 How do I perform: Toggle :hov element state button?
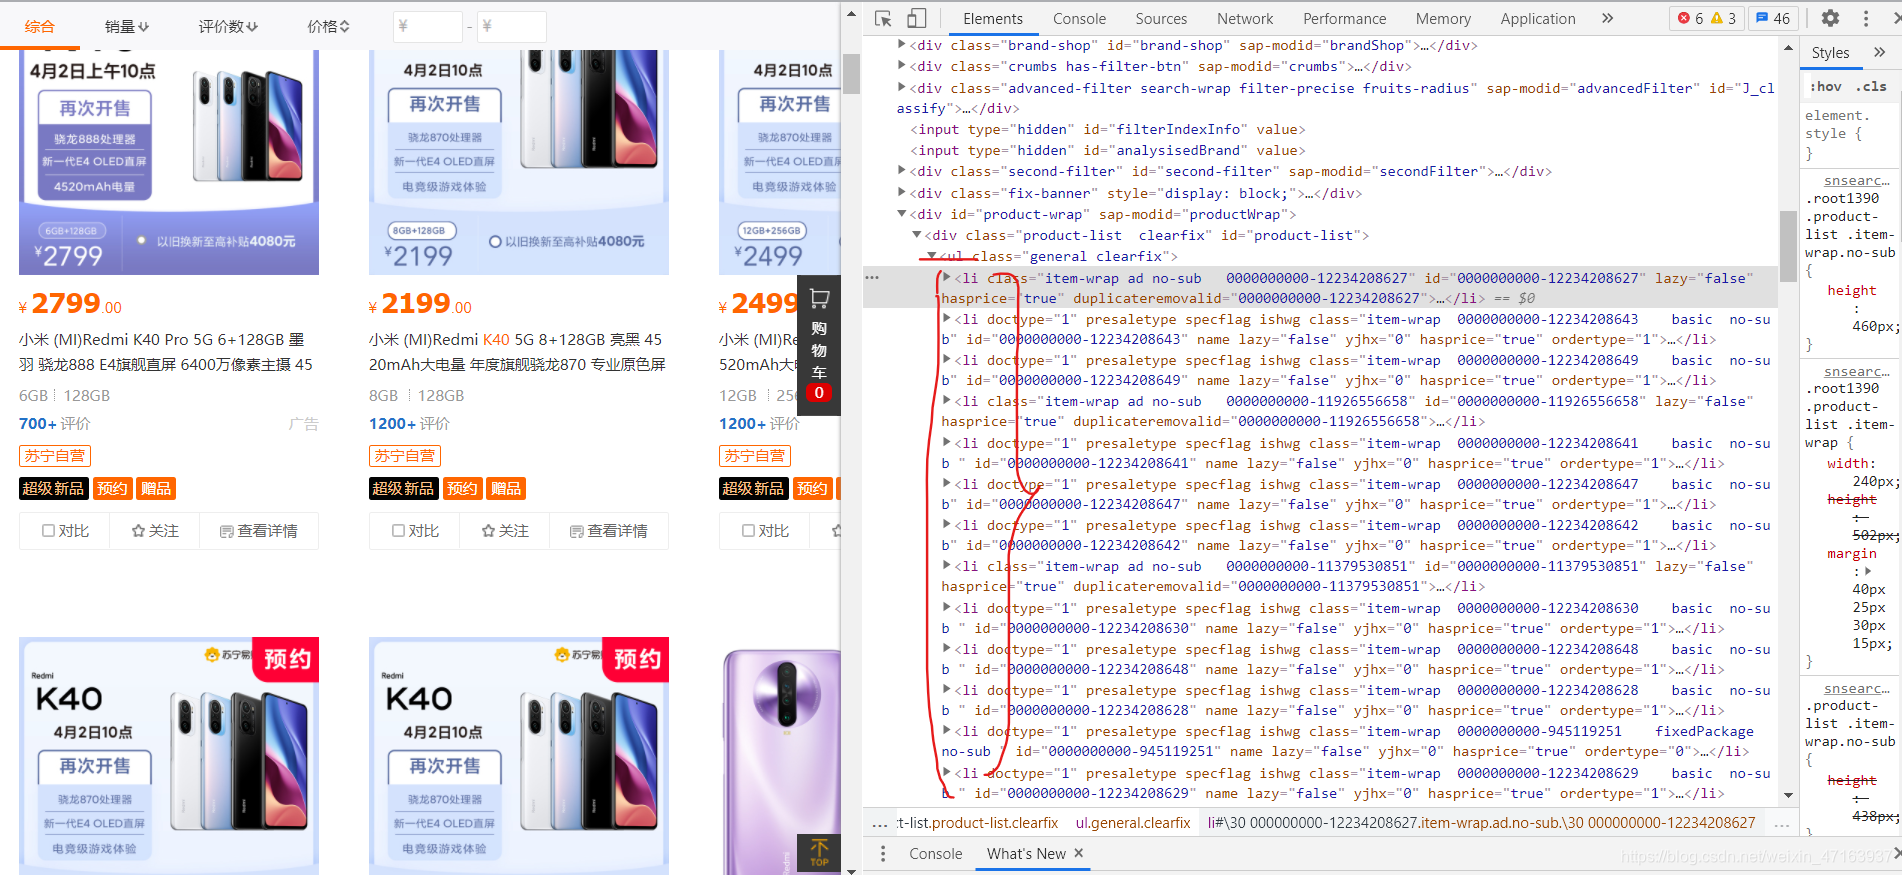pos(1826,86)
